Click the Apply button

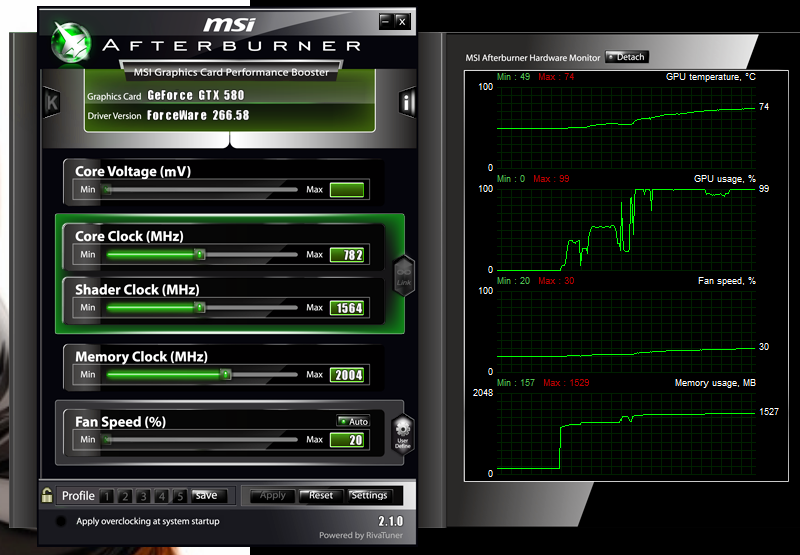272,495
